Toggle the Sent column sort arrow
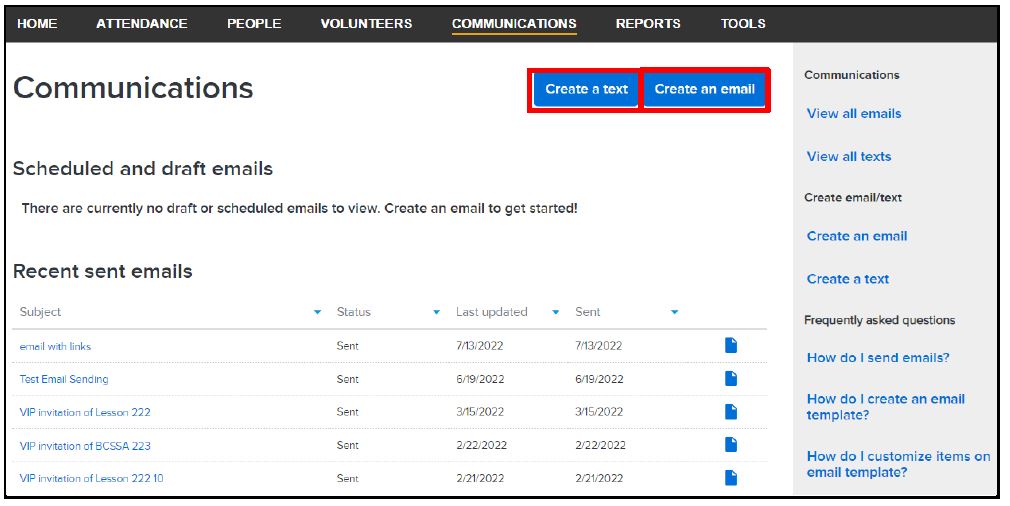 tap(674, 313)
